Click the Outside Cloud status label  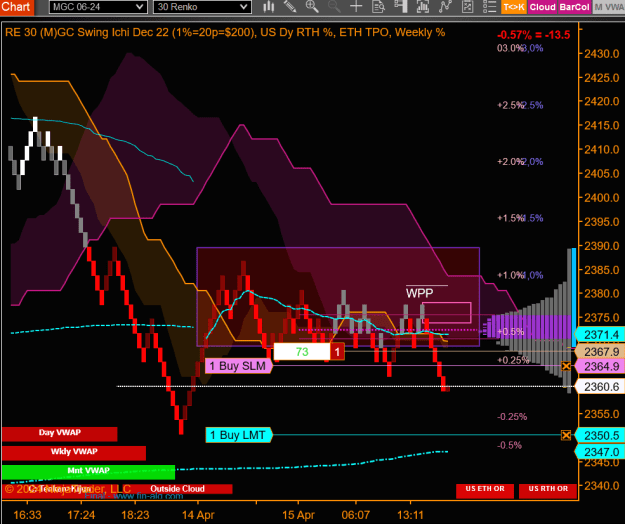click(x=177, y=489)
